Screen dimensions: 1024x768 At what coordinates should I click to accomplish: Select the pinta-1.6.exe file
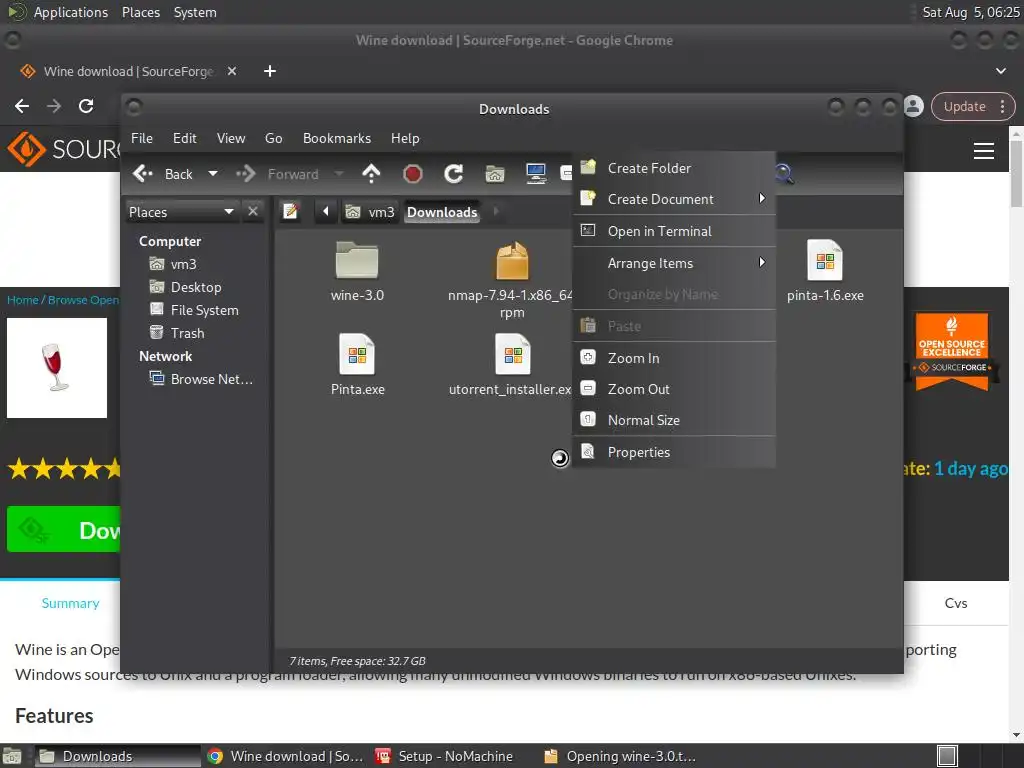(825, 270)
